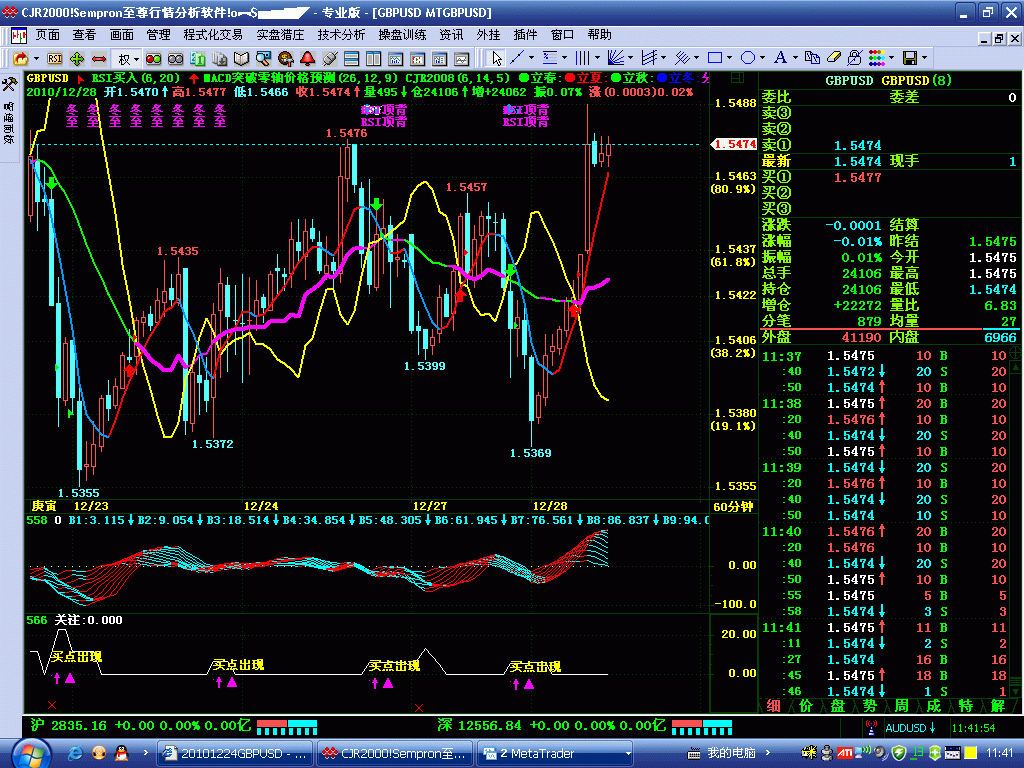Screen dimensions: 1024x768
Task: Select the vertical parallel lines tool
Action: coord(583,58)
